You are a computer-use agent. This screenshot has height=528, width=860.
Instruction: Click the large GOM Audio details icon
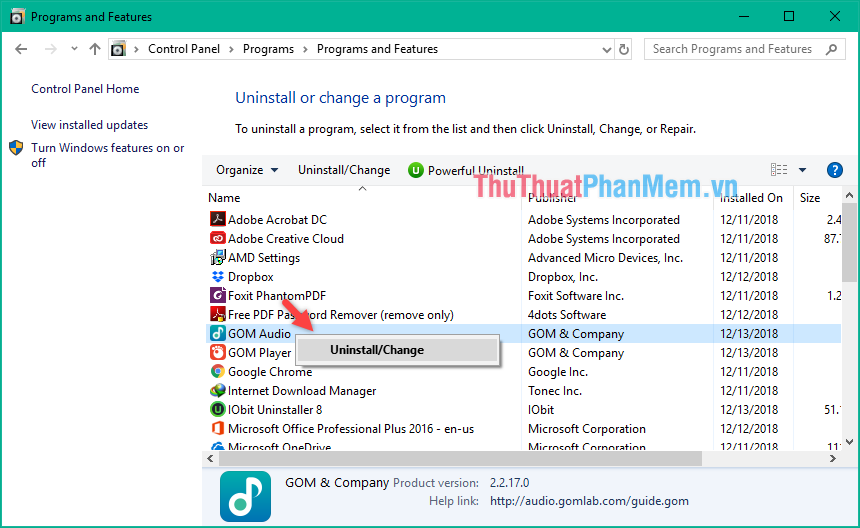point(245,496)
